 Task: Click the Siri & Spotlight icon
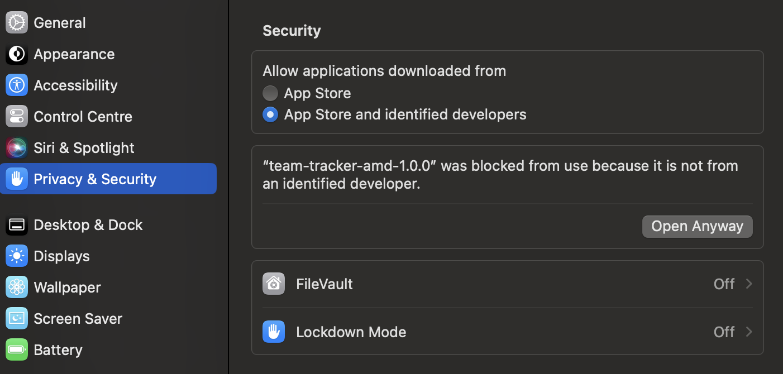click(x=16, y=148)
